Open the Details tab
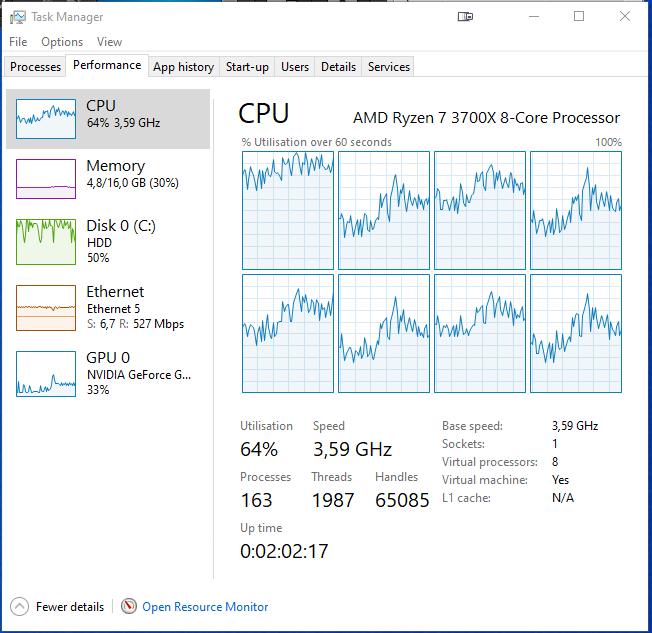Image resolution: width=652 pixels, height=633 pixels. (x=338, y=67)
